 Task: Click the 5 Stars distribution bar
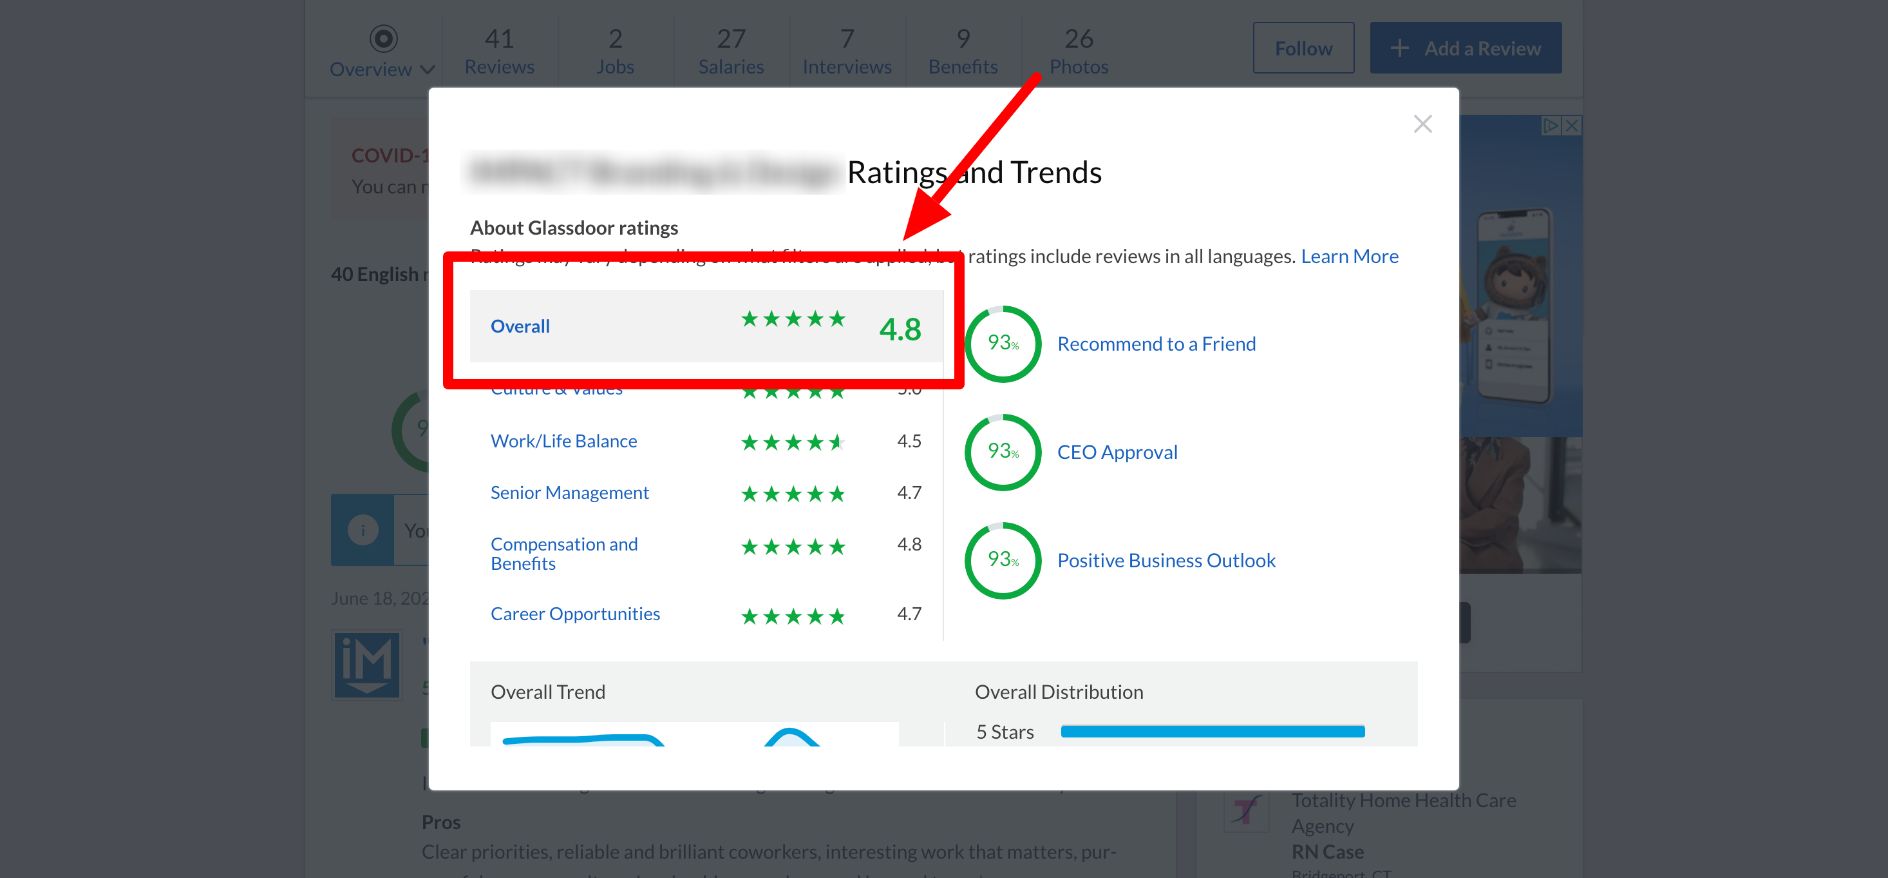(x=1212, y=732)
